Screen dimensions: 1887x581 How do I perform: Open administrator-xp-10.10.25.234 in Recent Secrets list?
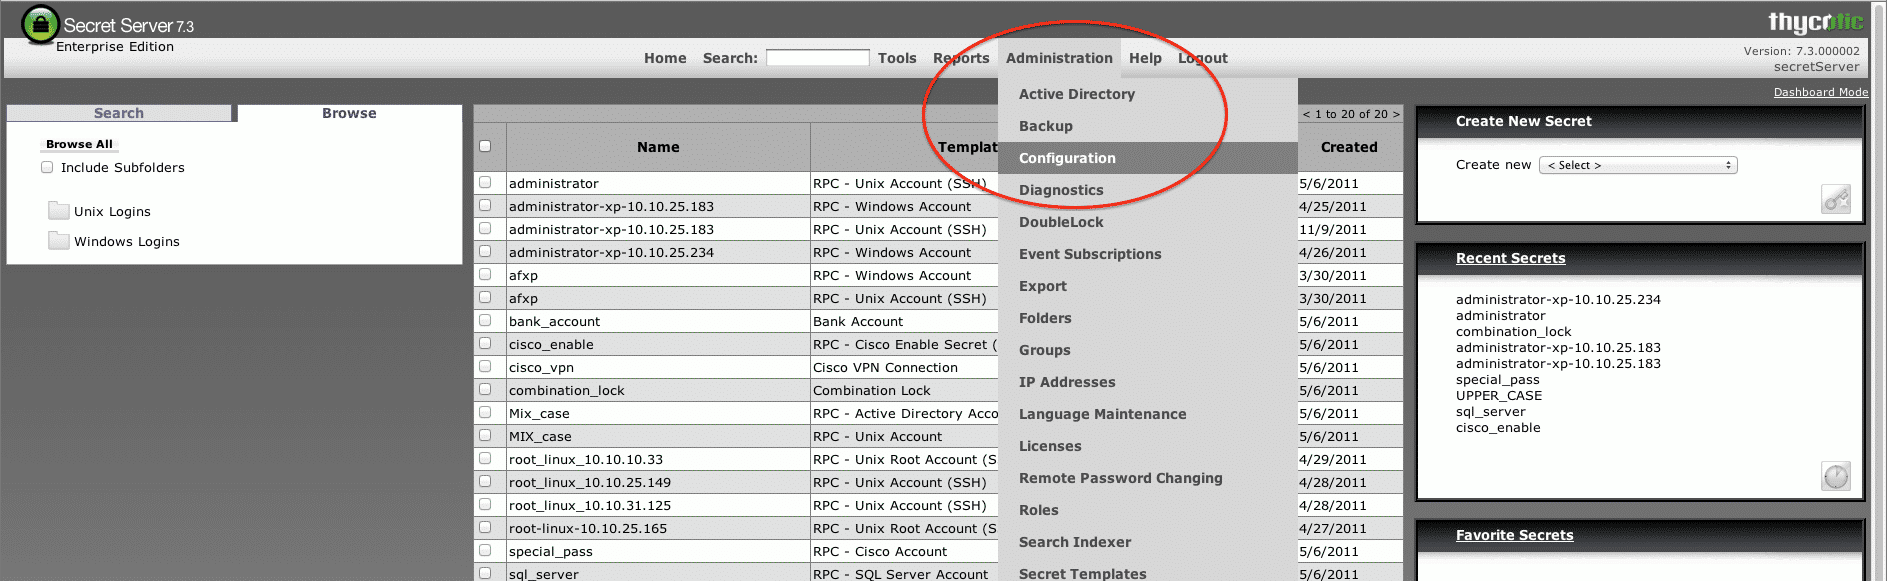click(1558, 299)
